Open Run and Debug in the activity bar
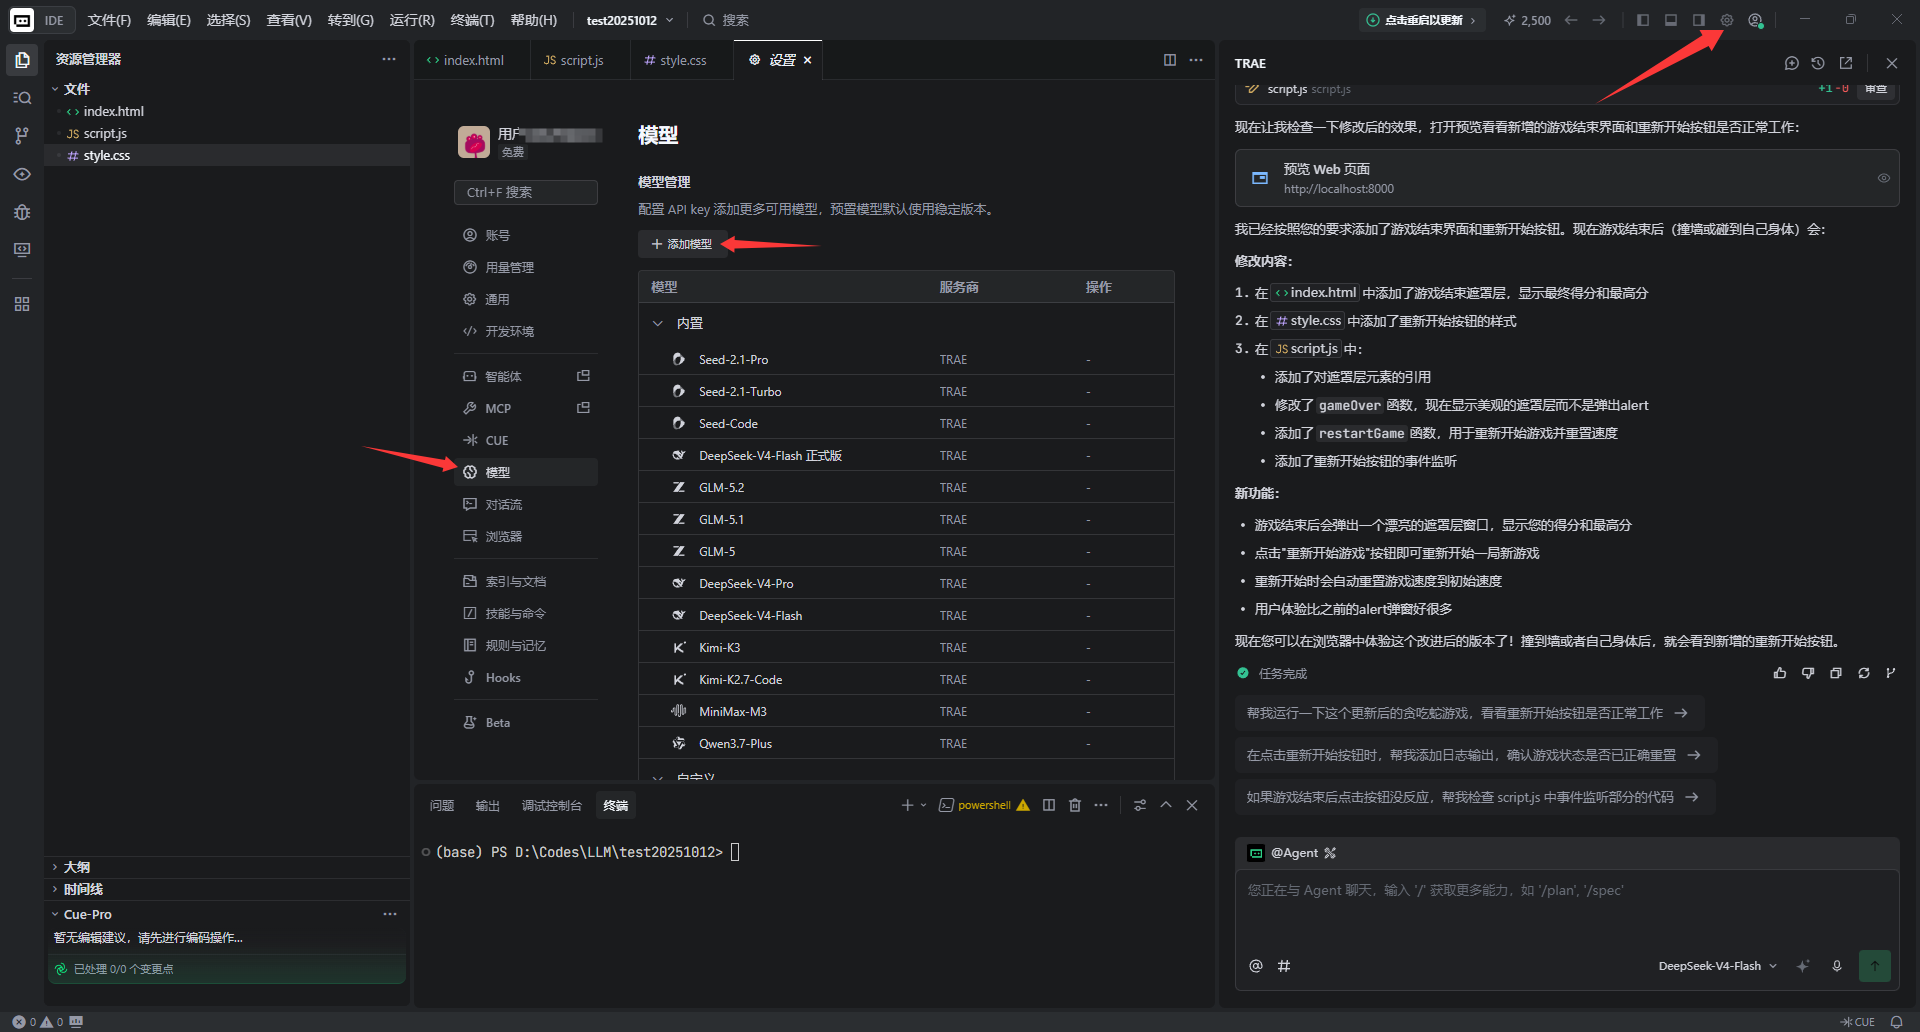Viewport: 1920px width, 1032px height. pos(22,212)
